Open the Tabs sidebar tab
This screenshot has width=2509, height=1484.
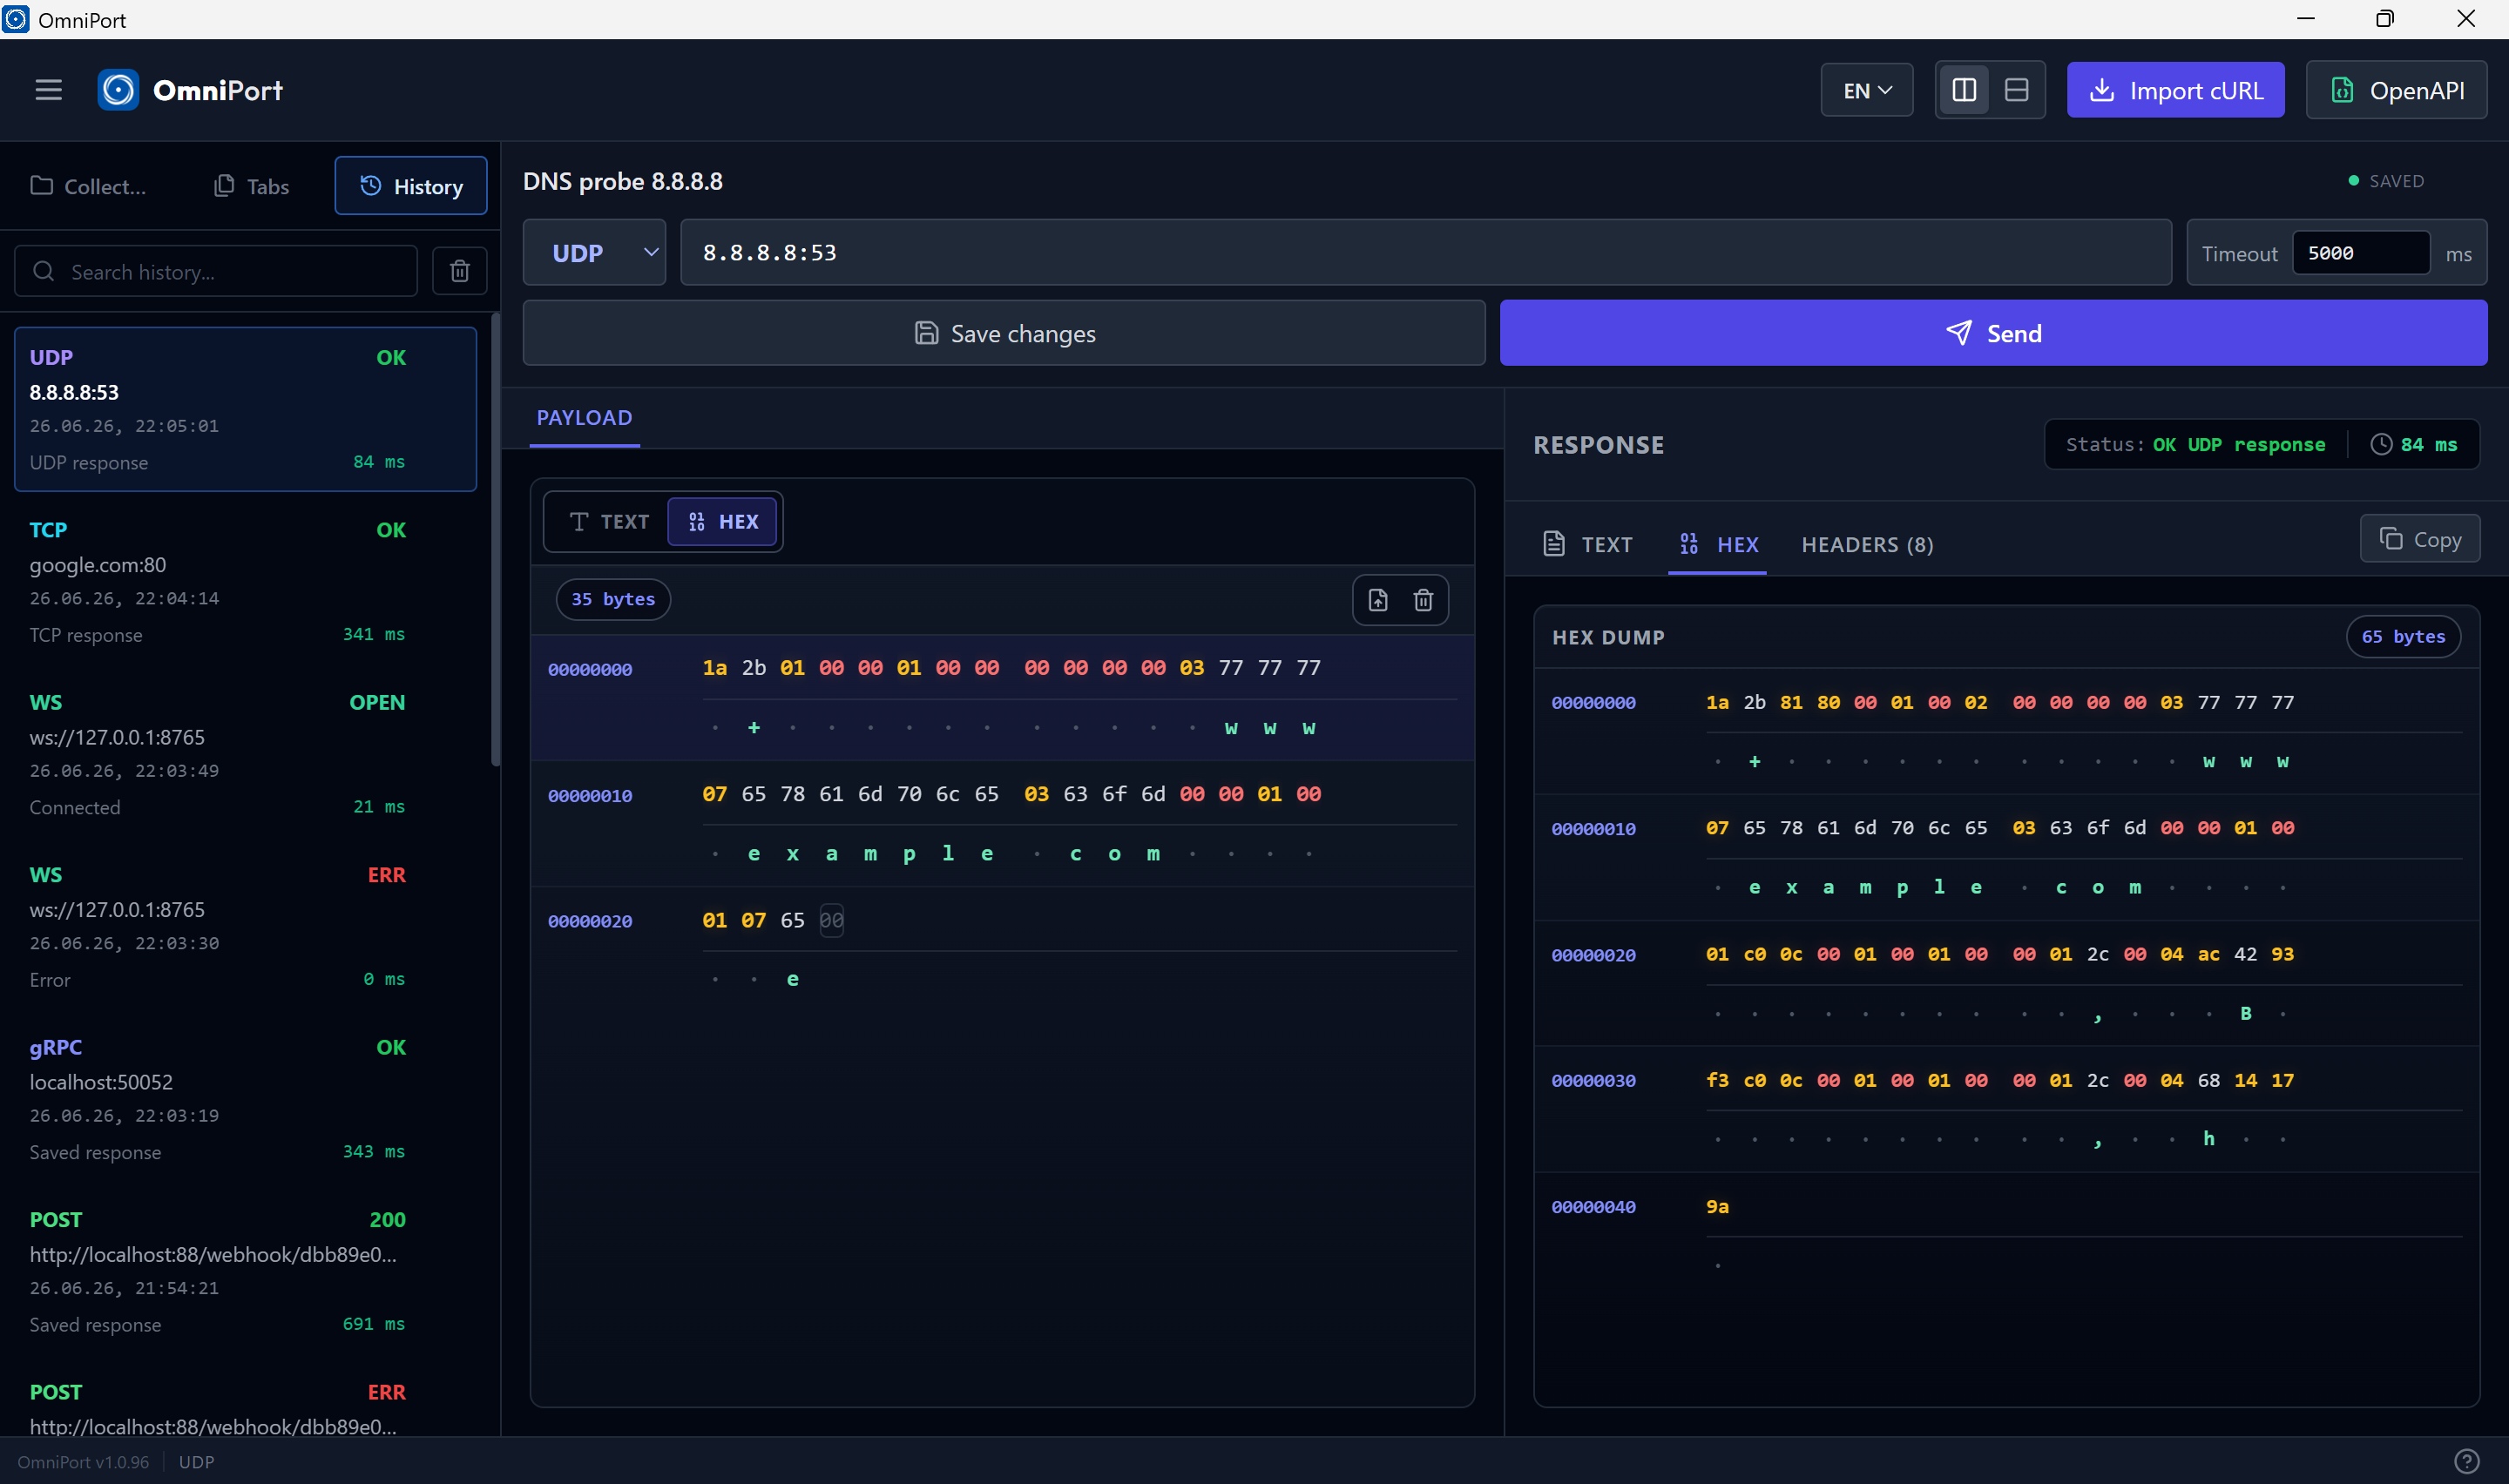click(252, 186)
